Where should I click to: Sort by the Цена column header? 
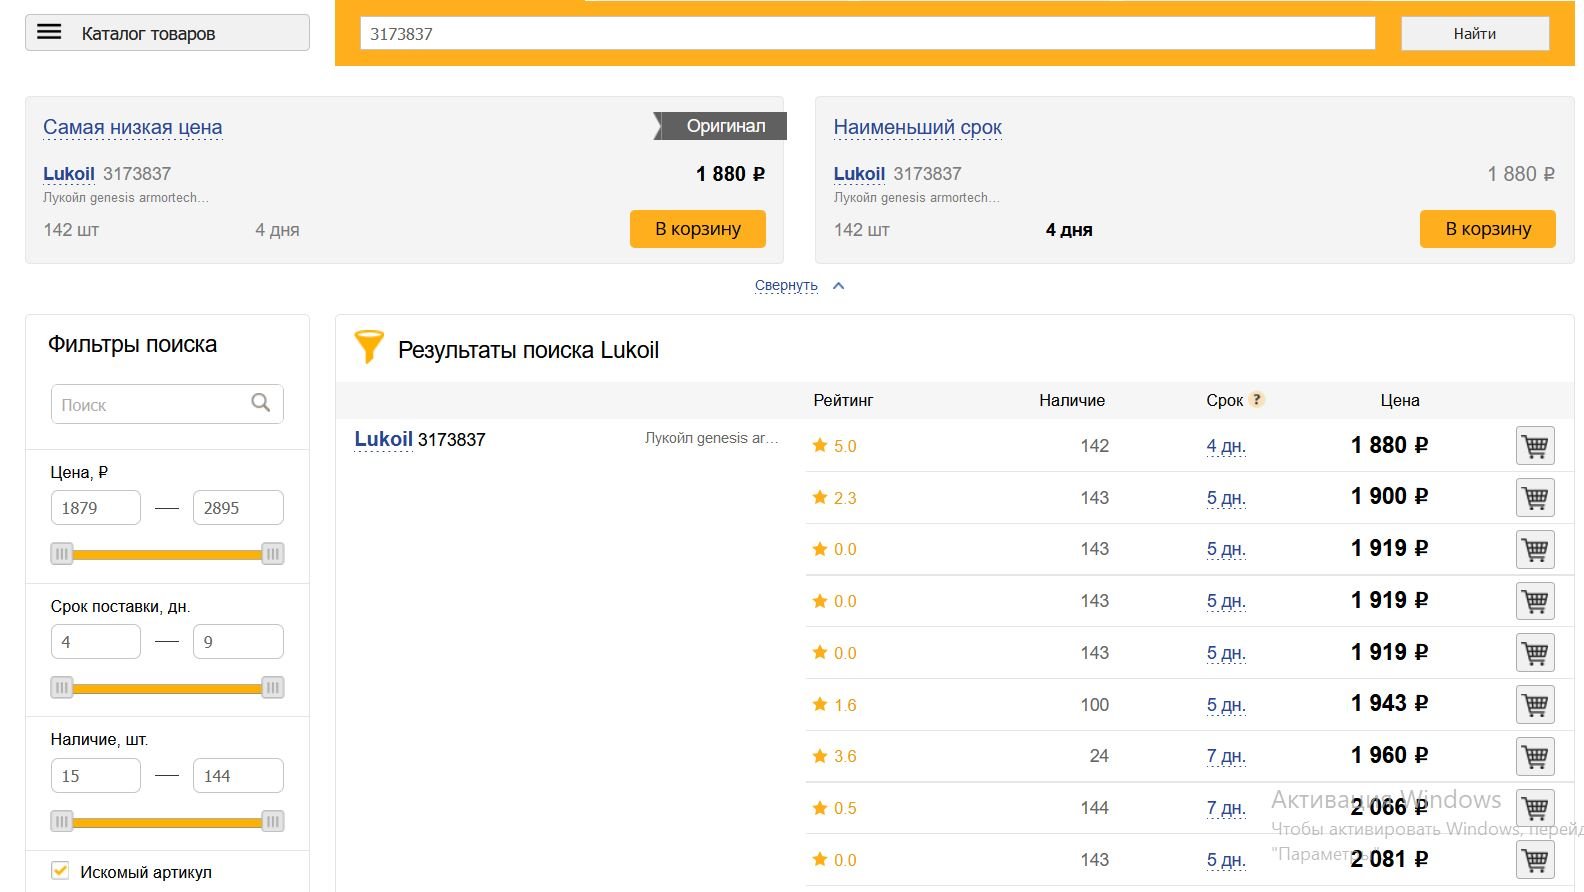pyautogui.click(x=1400, y=400)
